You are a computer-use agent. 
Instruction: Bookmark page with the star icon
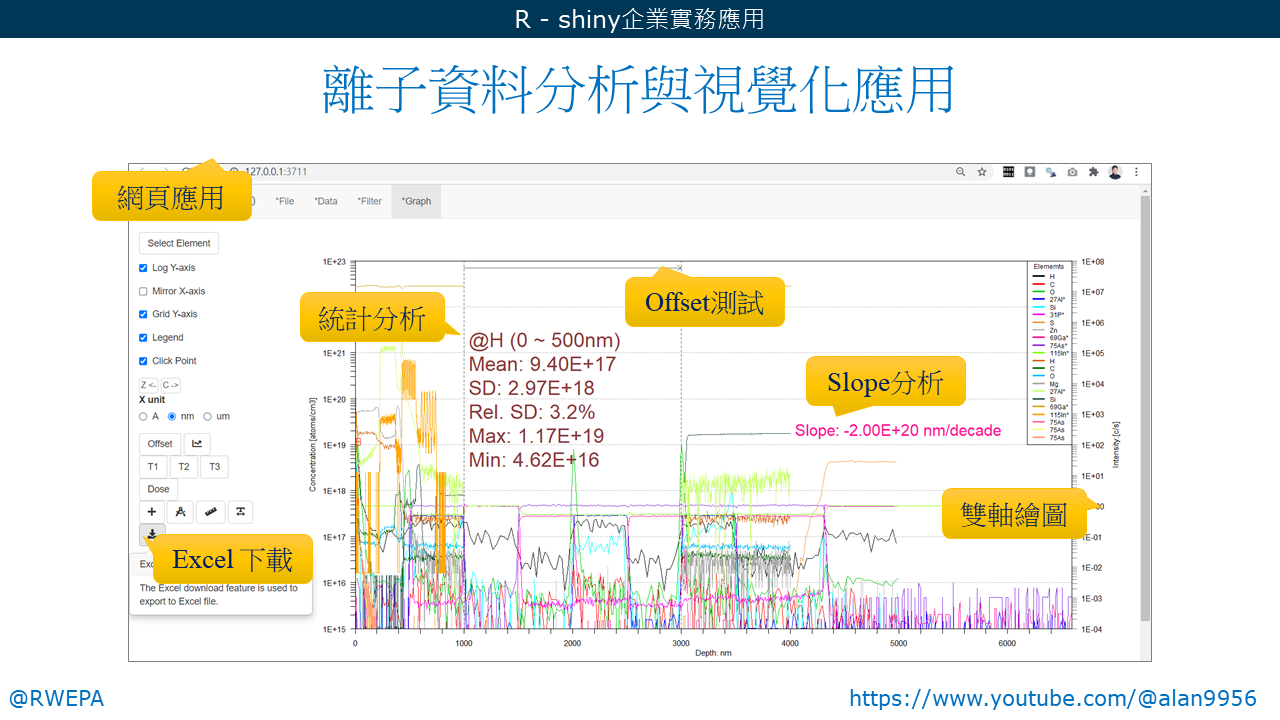click(x=982, y=172)
